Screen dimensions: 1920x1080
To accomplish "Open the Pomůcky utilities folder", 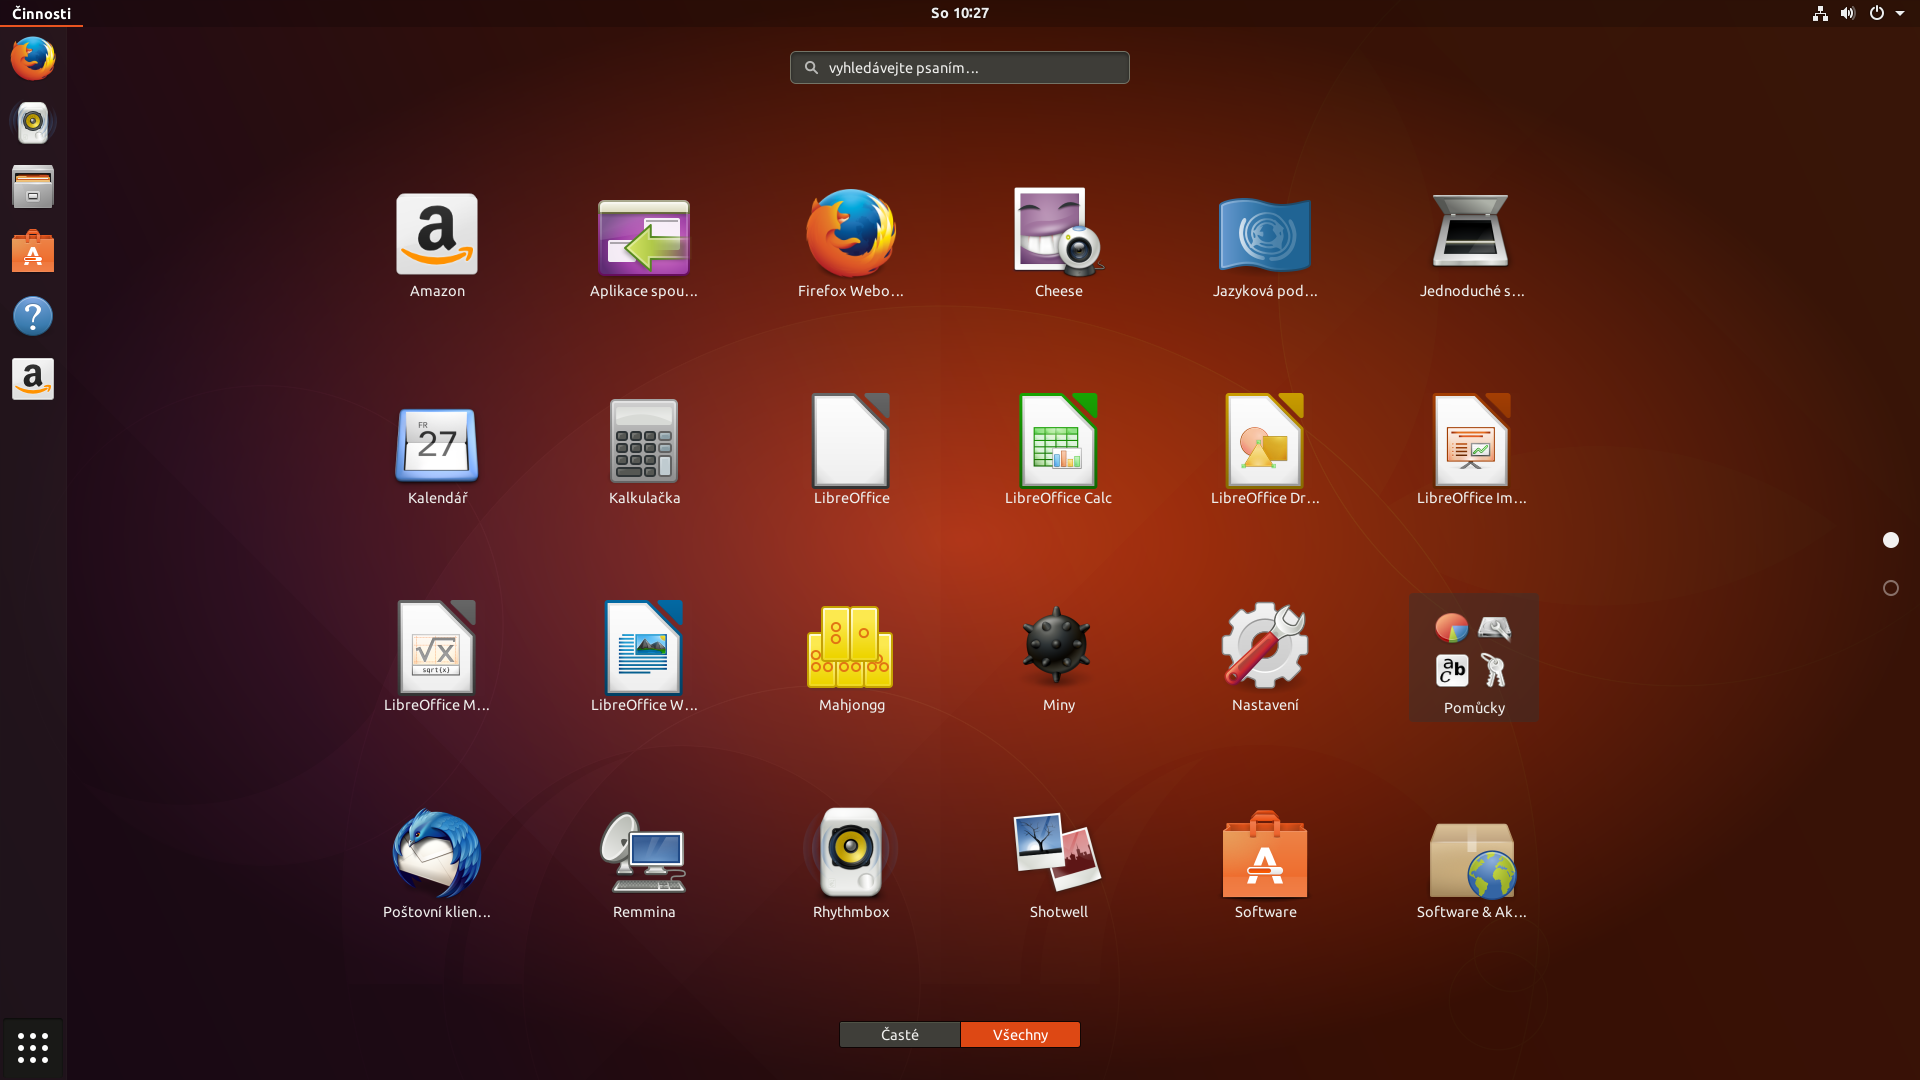I will (1474, 659).
